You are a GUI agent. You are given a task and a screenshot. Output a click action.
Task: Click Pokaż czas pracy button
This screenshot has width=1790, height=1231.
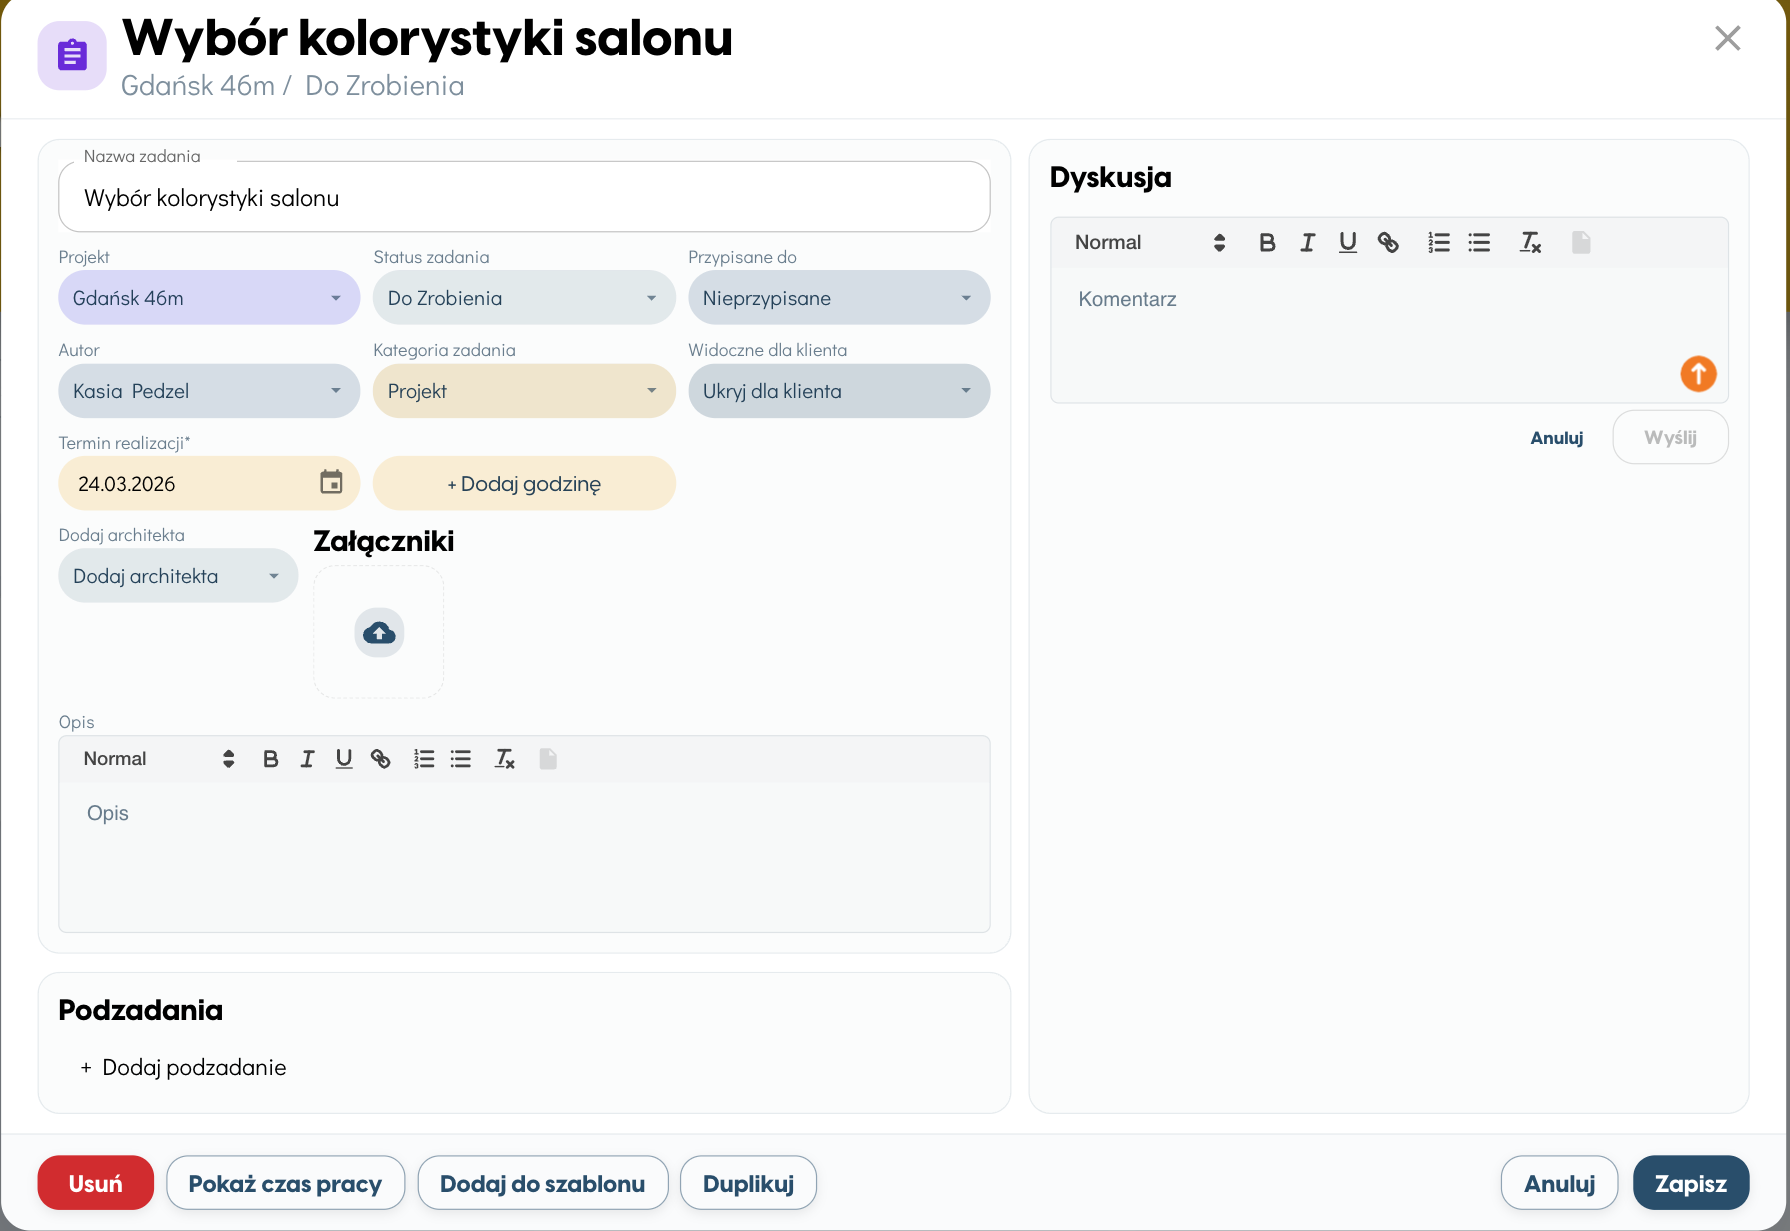pyautogui.click(x=285, y=1183)
